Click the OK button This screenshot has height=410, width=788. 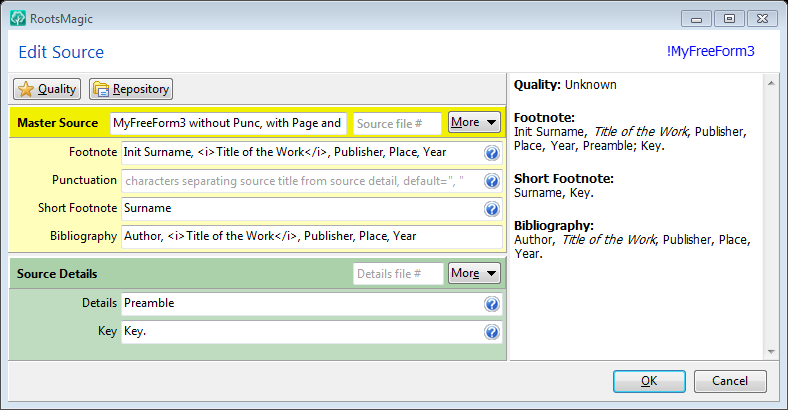coord(649,381)
